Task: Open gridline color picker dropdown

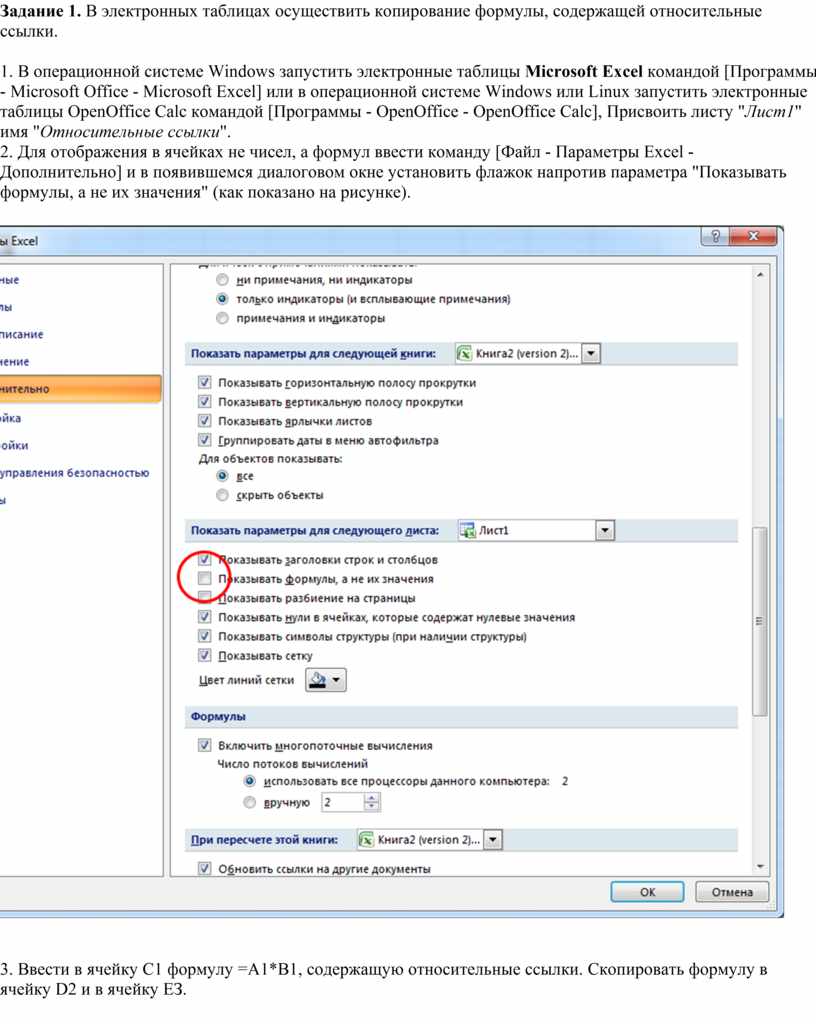Action: pos(326,680)
